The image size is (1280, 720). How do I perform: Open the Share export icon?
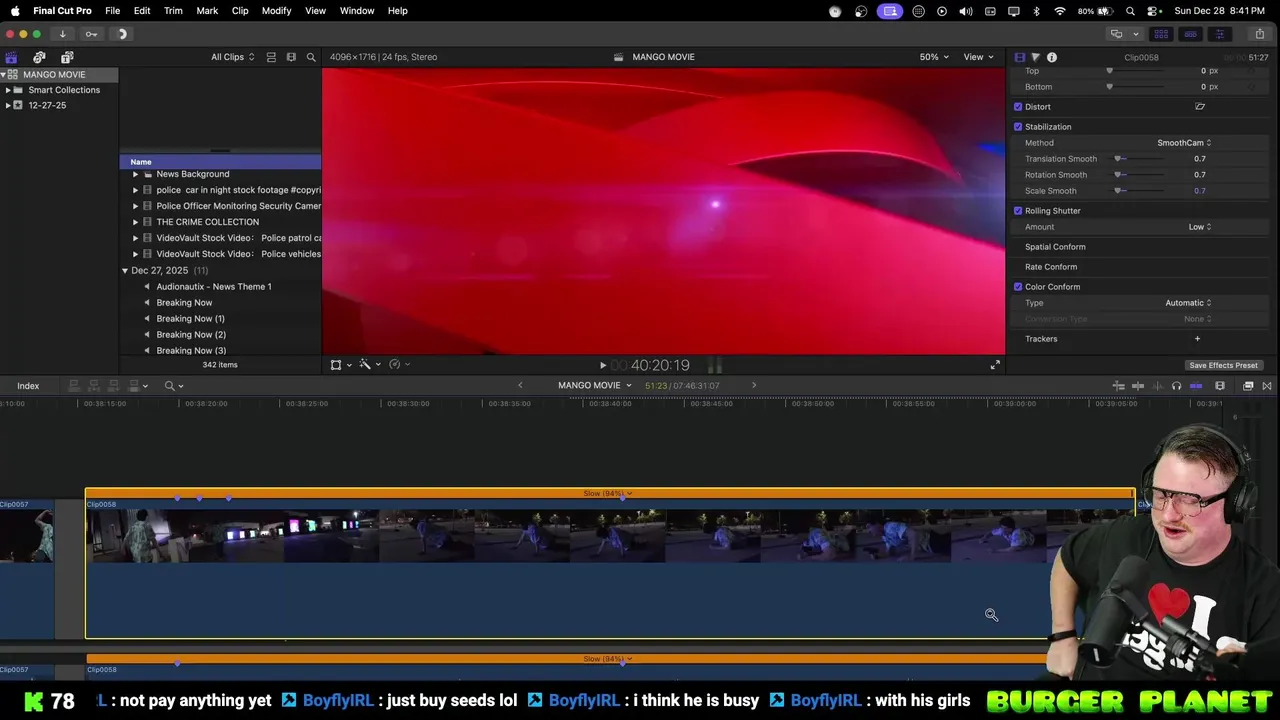pyautogui.click(x=1259, y=34)
